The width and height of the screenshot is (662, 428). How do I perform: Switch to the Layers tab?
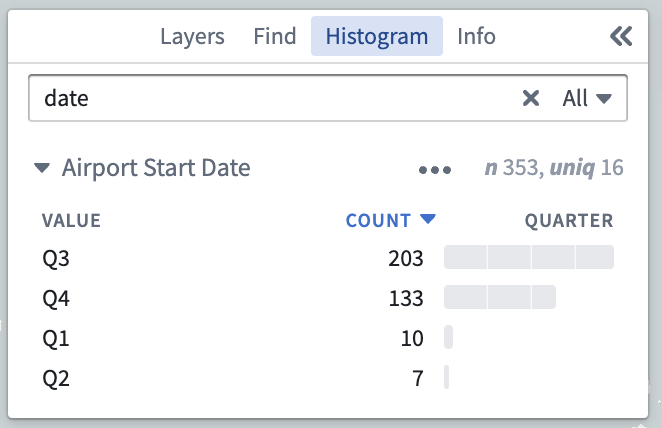pos(192,36)
